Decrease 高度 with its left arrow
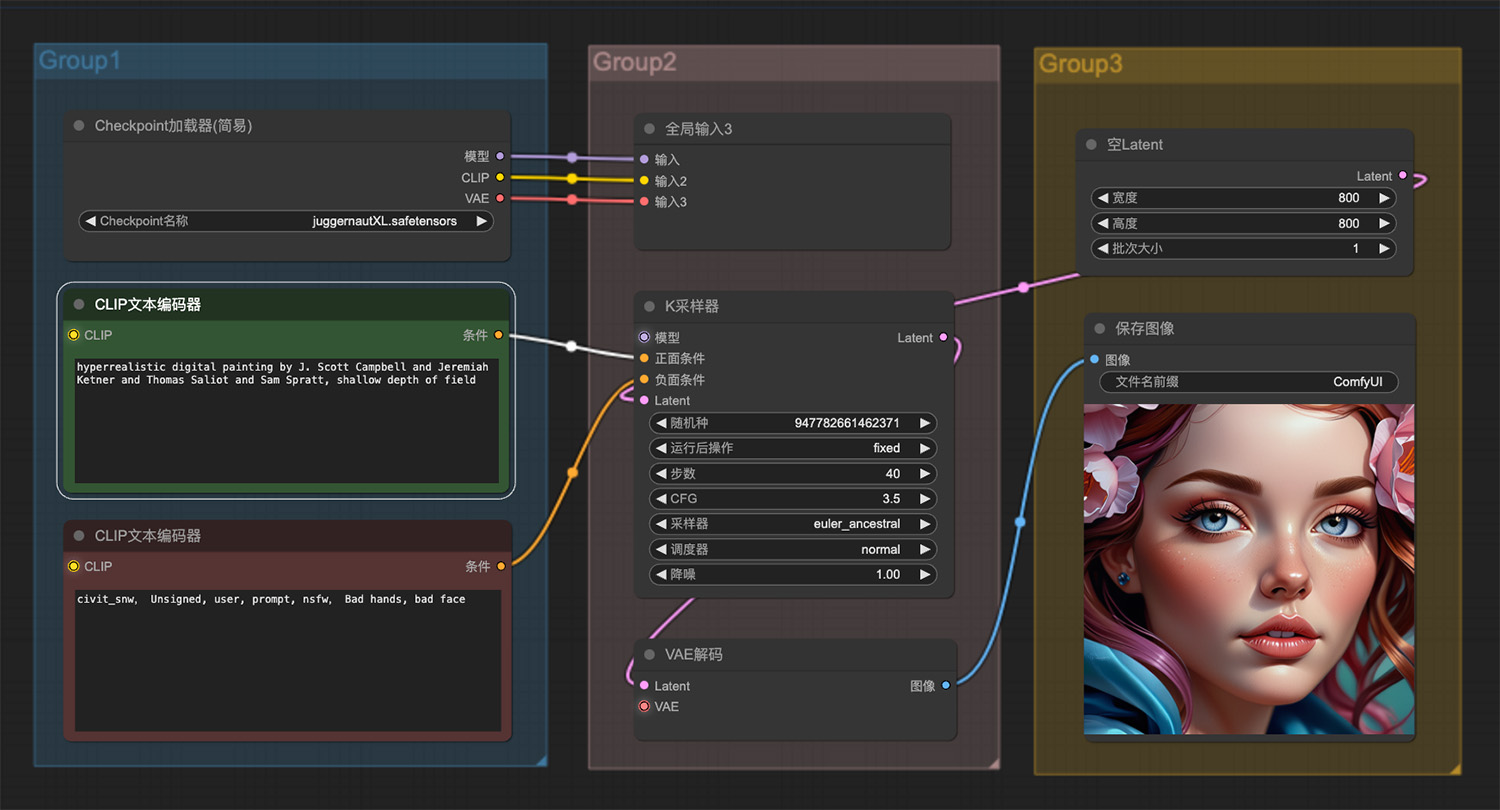 (x=1103, y=223)
